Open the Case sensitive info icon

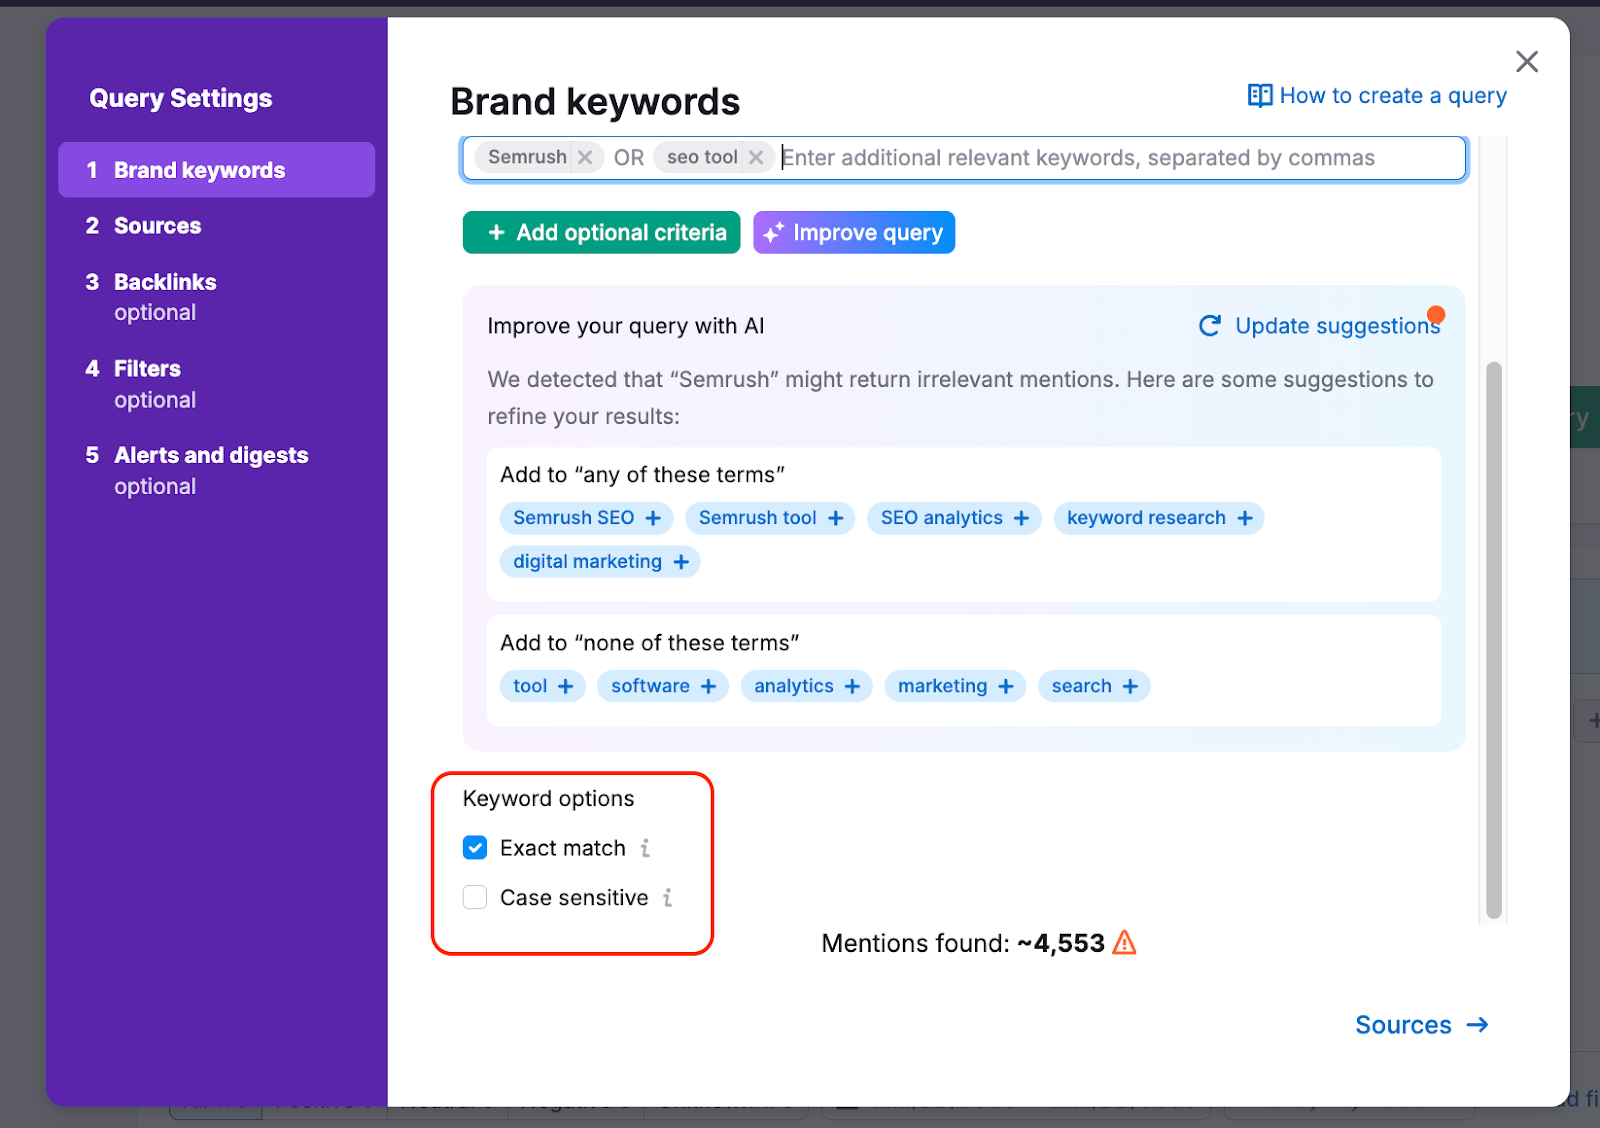pos(667,898)
